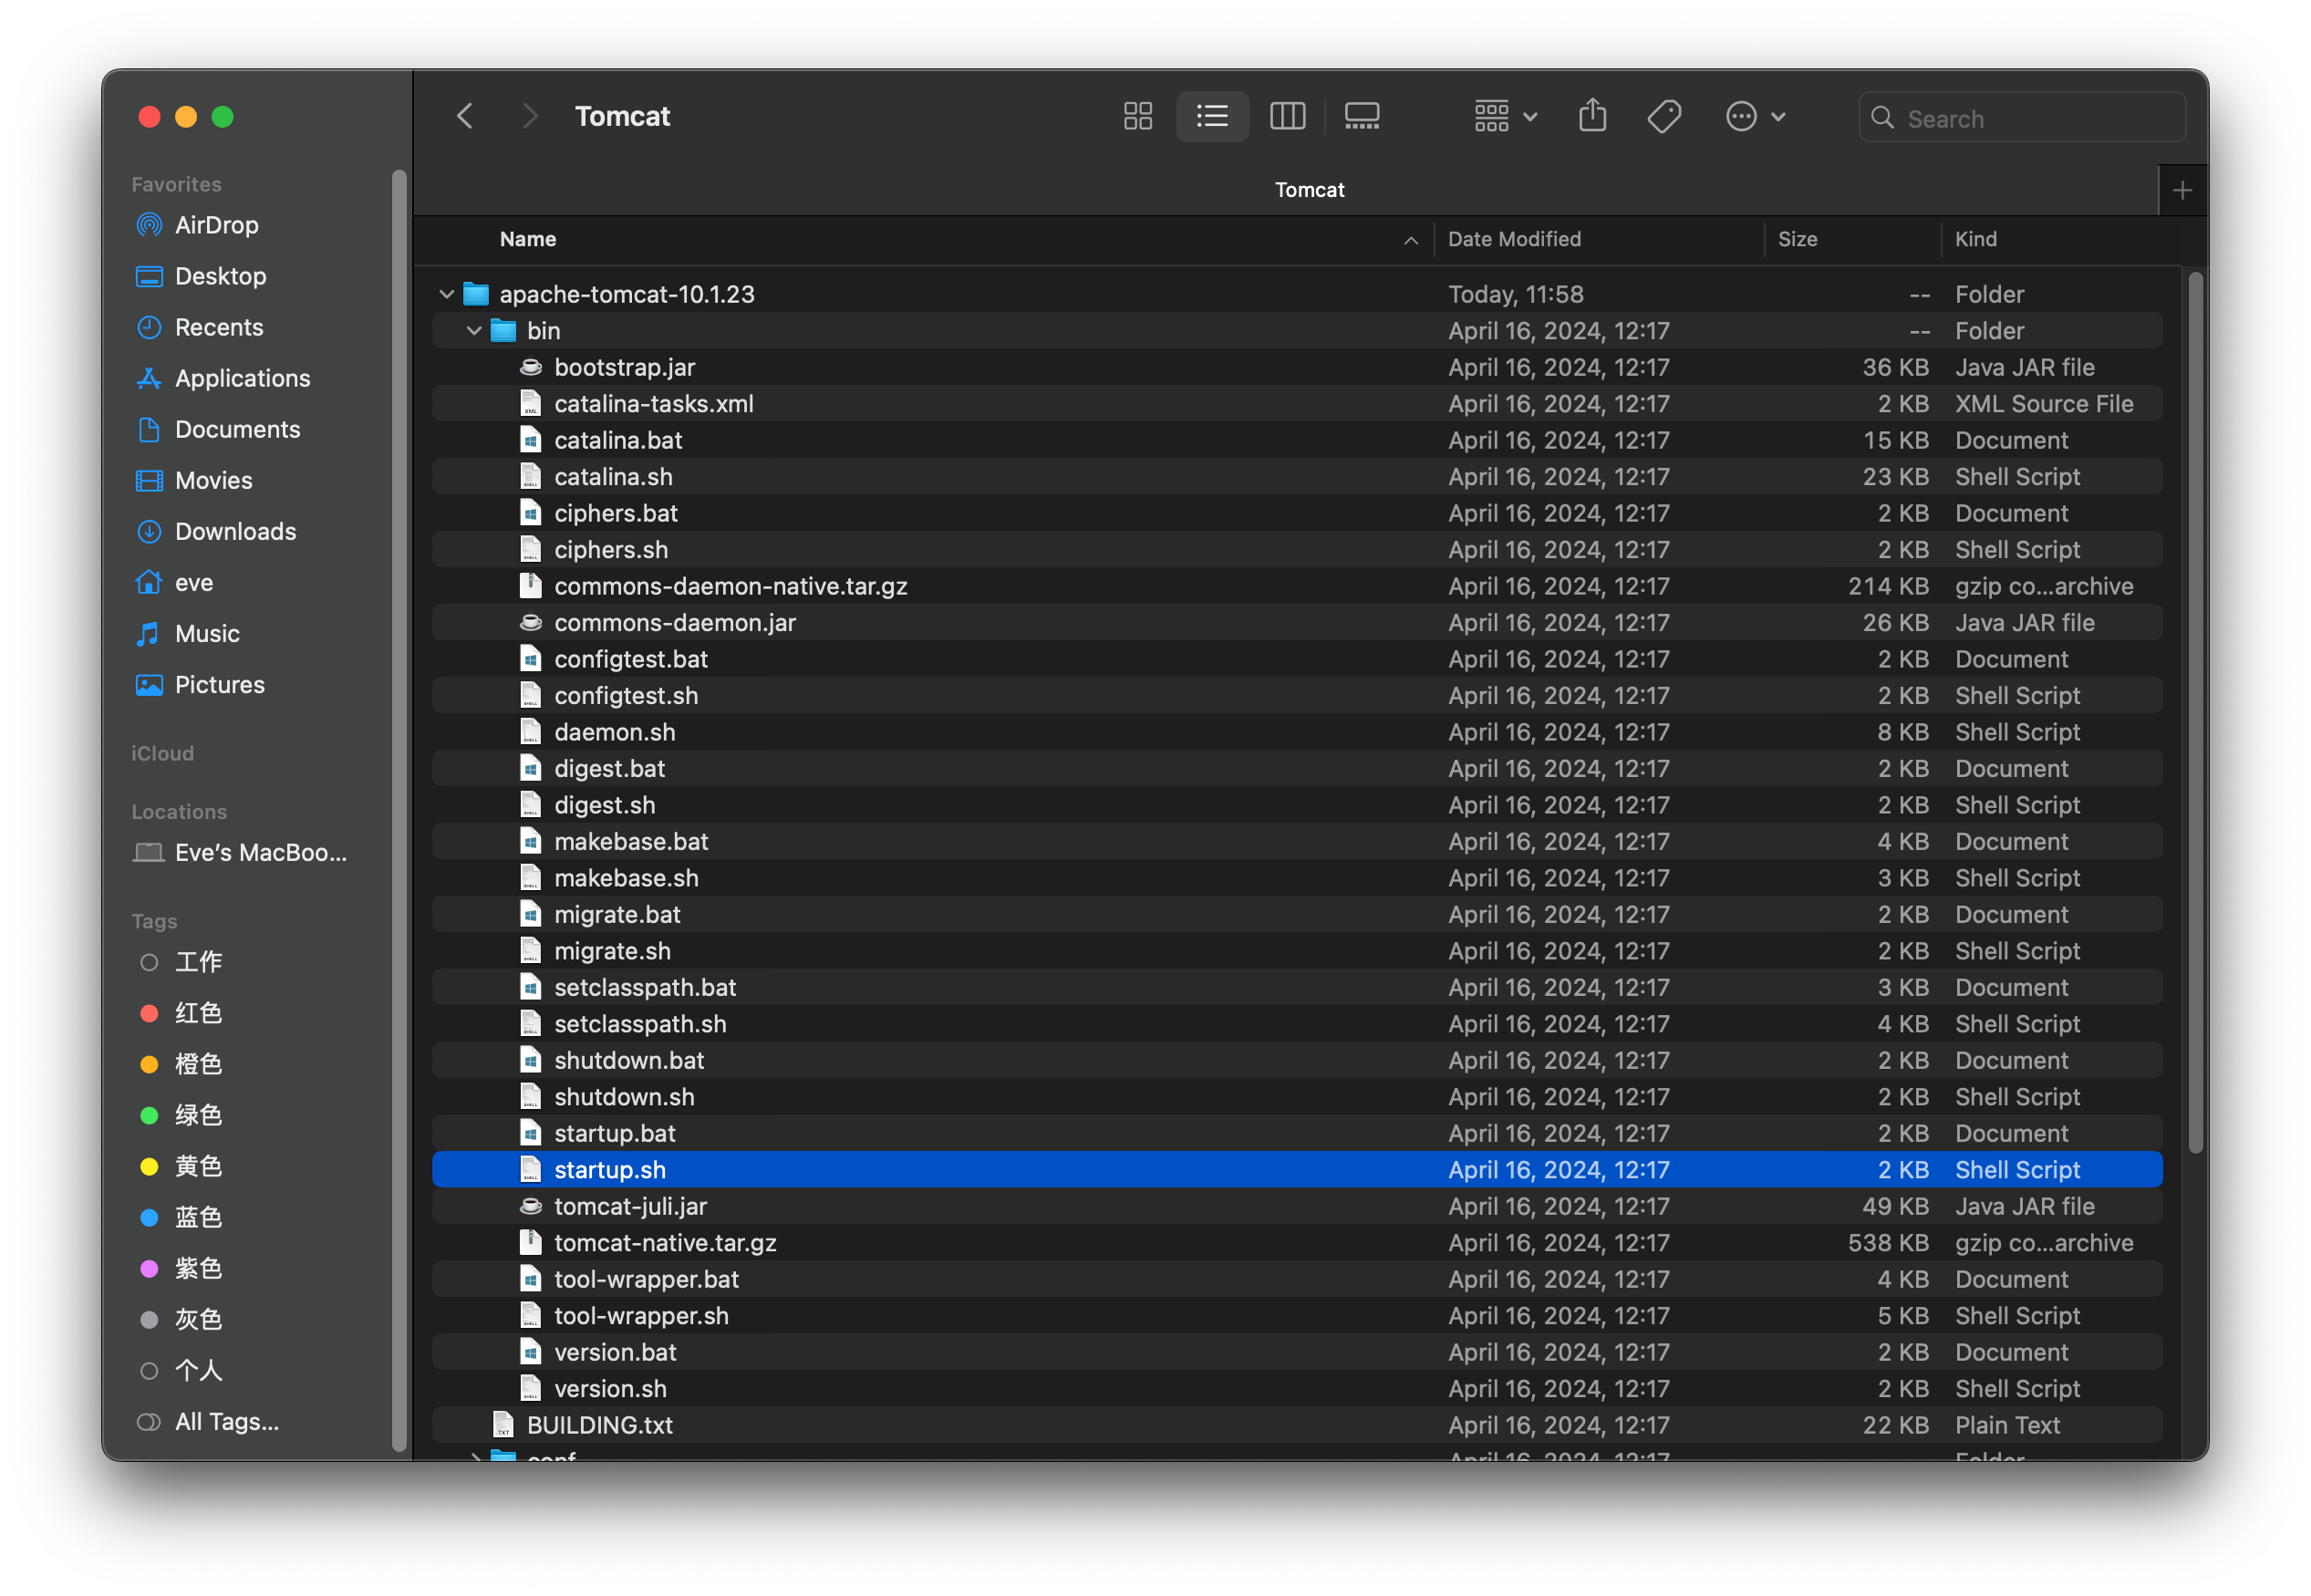Viewport: 2311px width, 1596px height.
Task: Collapse the apache-tomcat-10.1.23 folder
Action: tap(447, 294)
